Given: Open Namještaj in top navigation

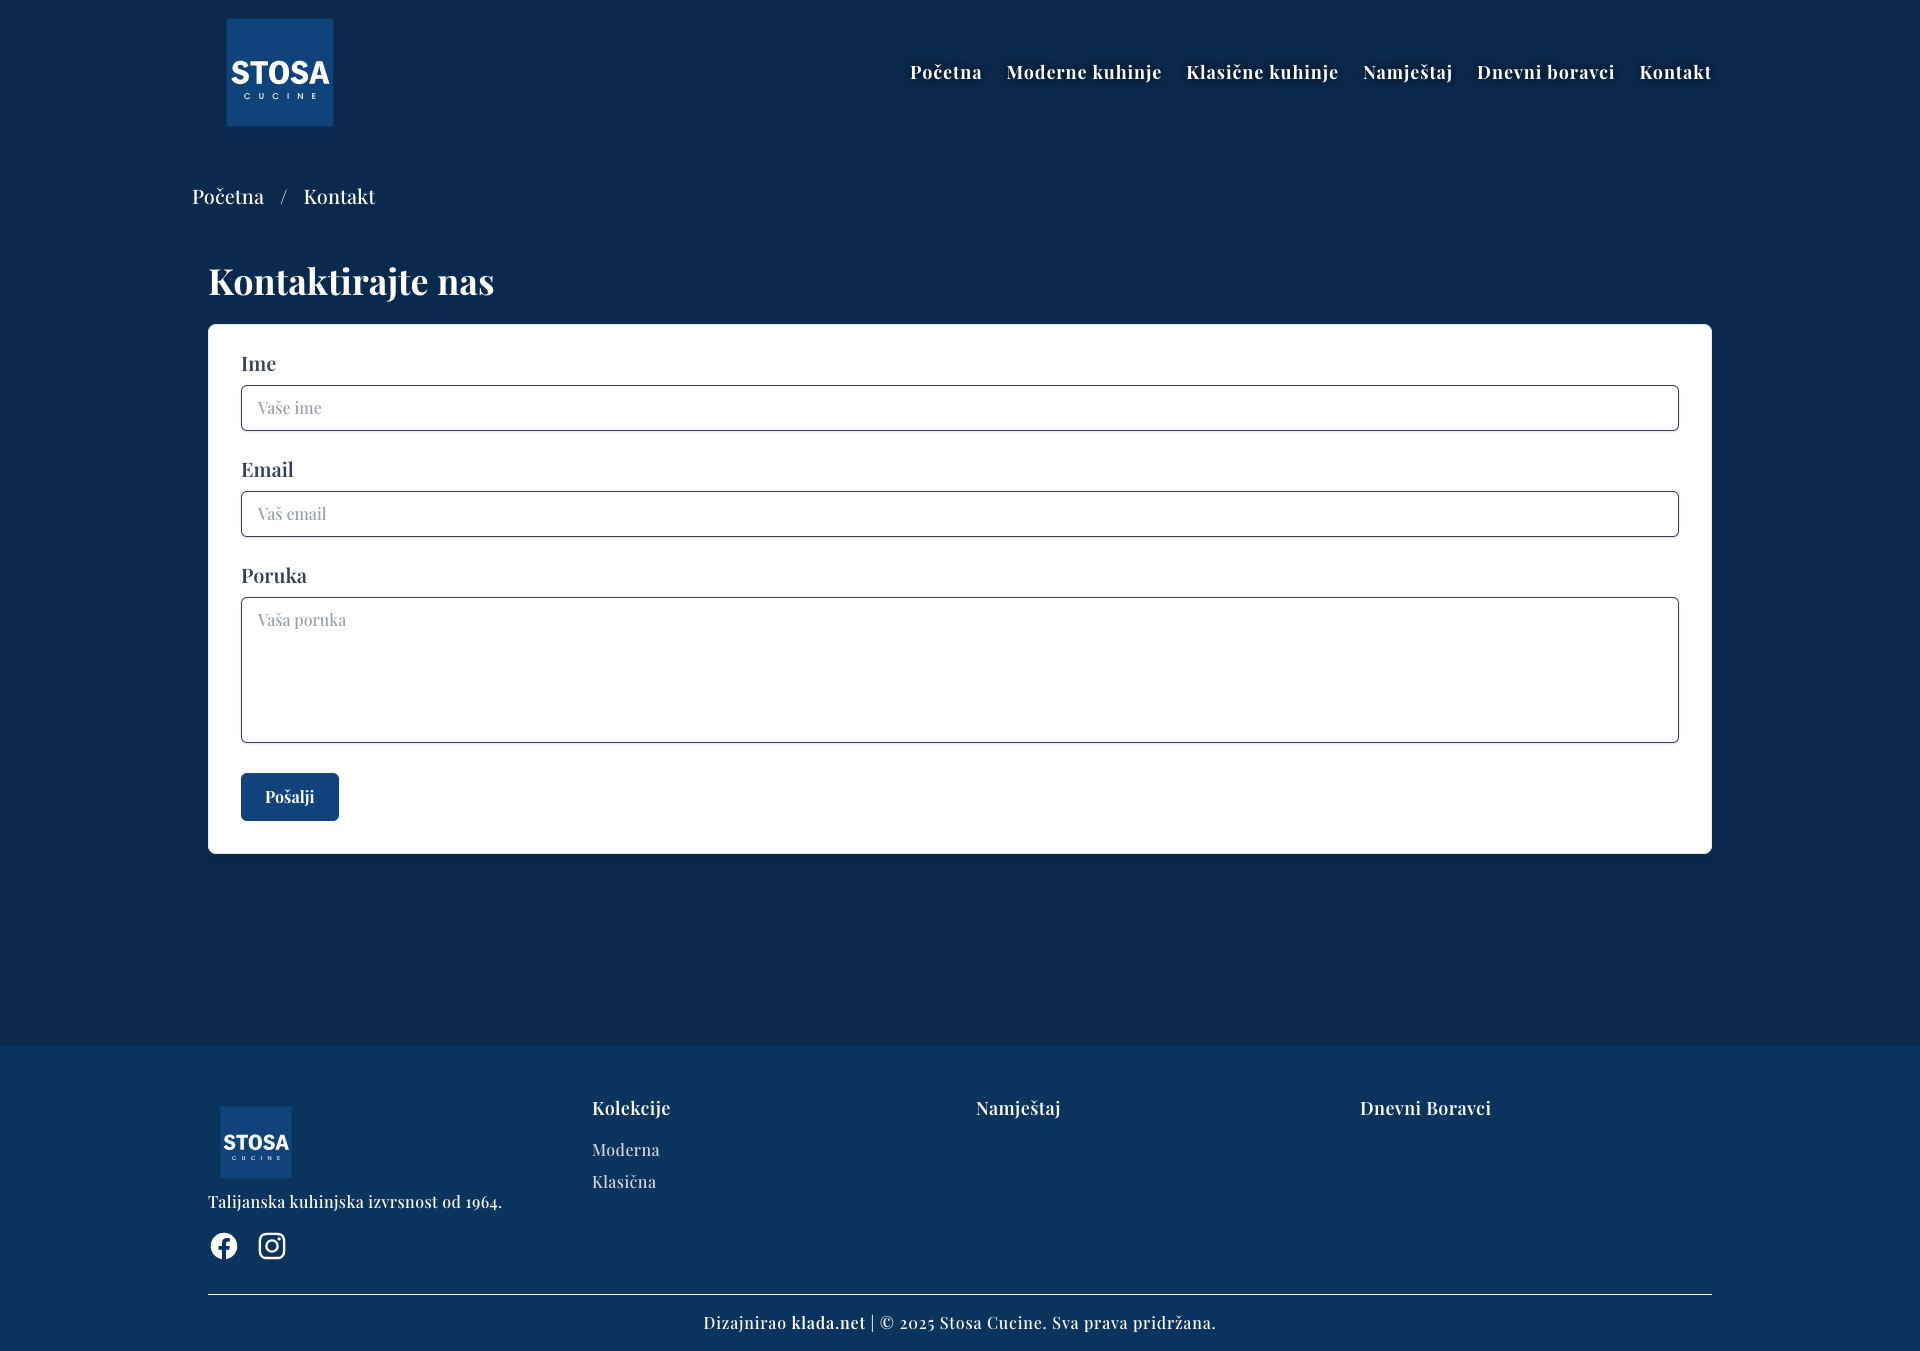Looking at the screenshot, I should tap(1407, 72).
